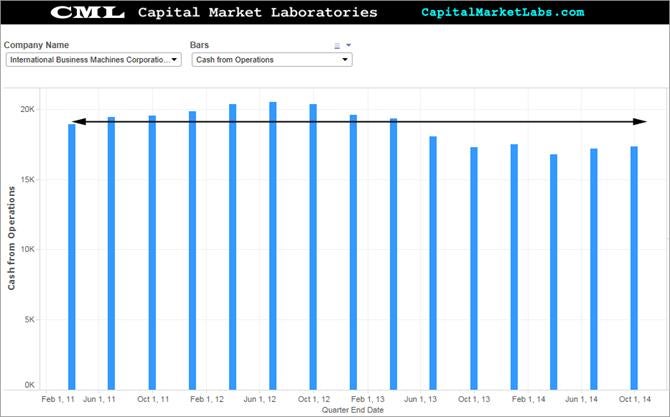
Task: Click the Capital Market Laboratories title
Action: point(258,12)
